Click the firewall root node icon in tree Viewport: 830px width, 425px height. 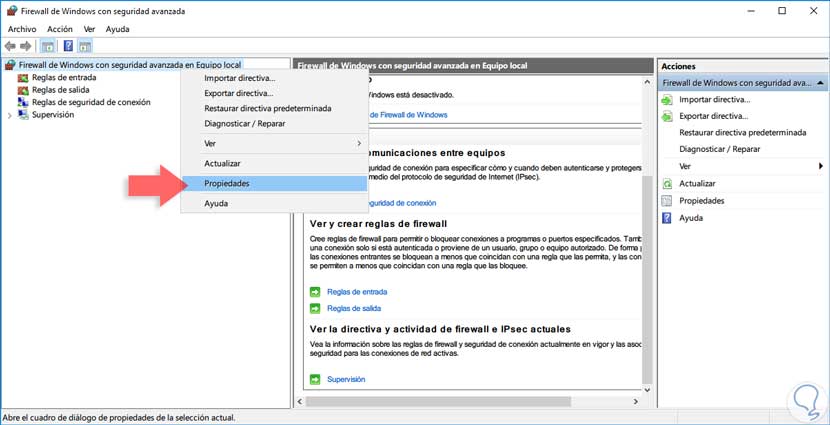pos(10,65)
